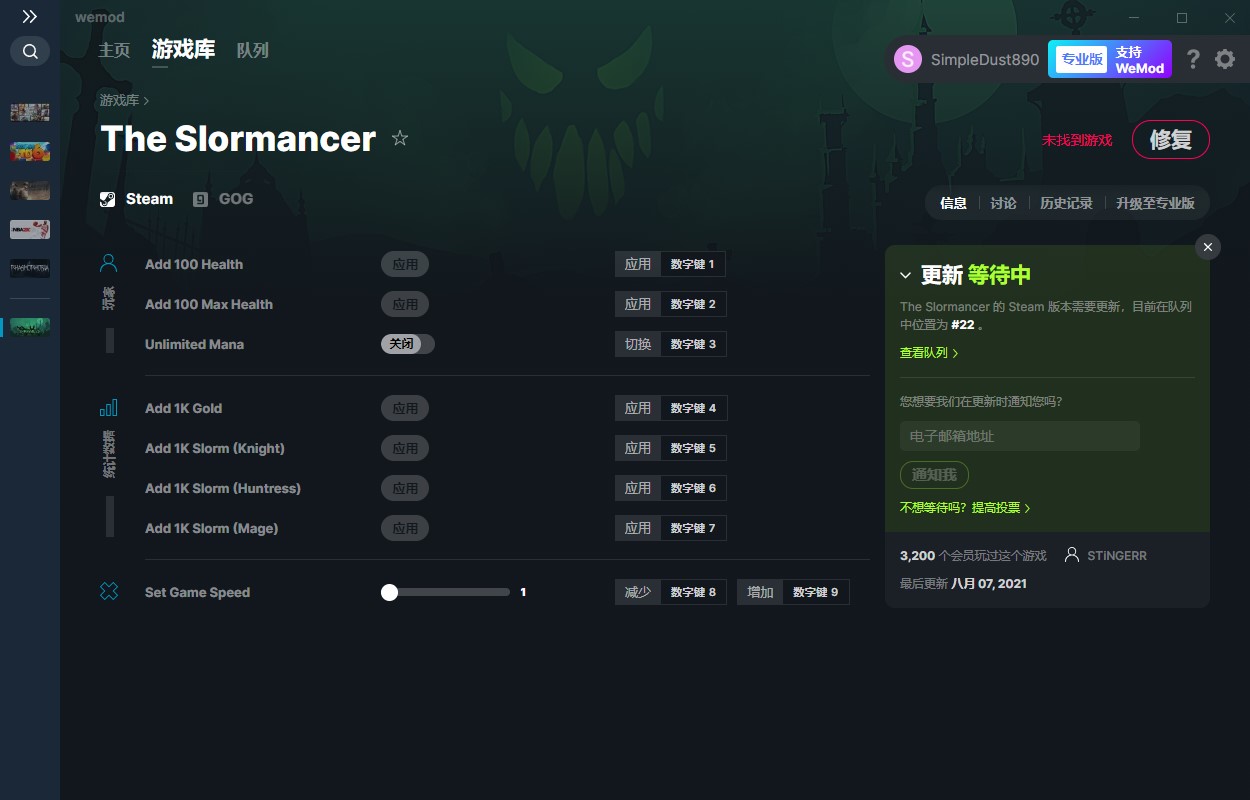The image size is (1250, 800).
Task: Apply Add 100 Health cheat
Action: point(405,264)
